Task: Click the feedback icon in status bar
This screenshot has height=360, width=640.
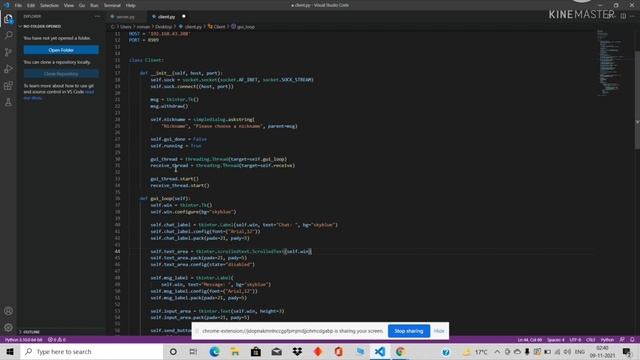Action: (x=622, y=340)
